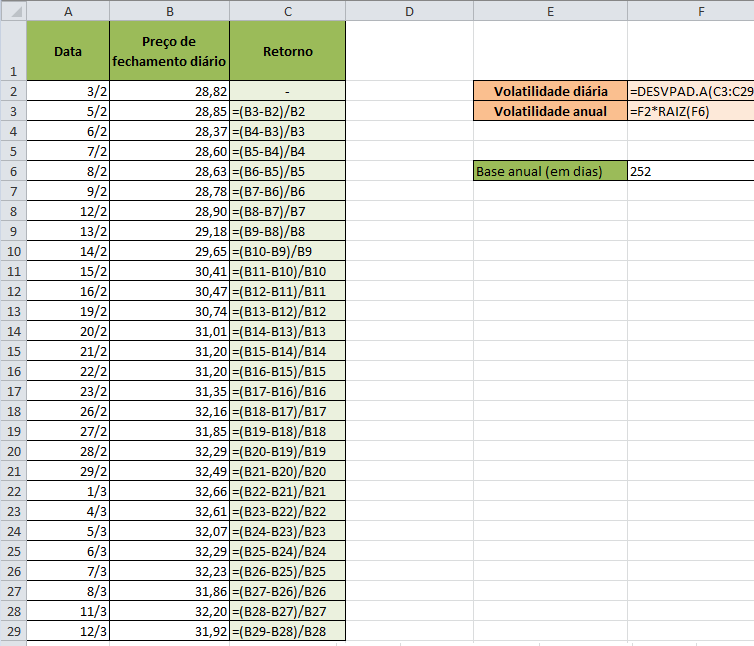
Task: Click price cell 31,92
Action: coord(169,631)
